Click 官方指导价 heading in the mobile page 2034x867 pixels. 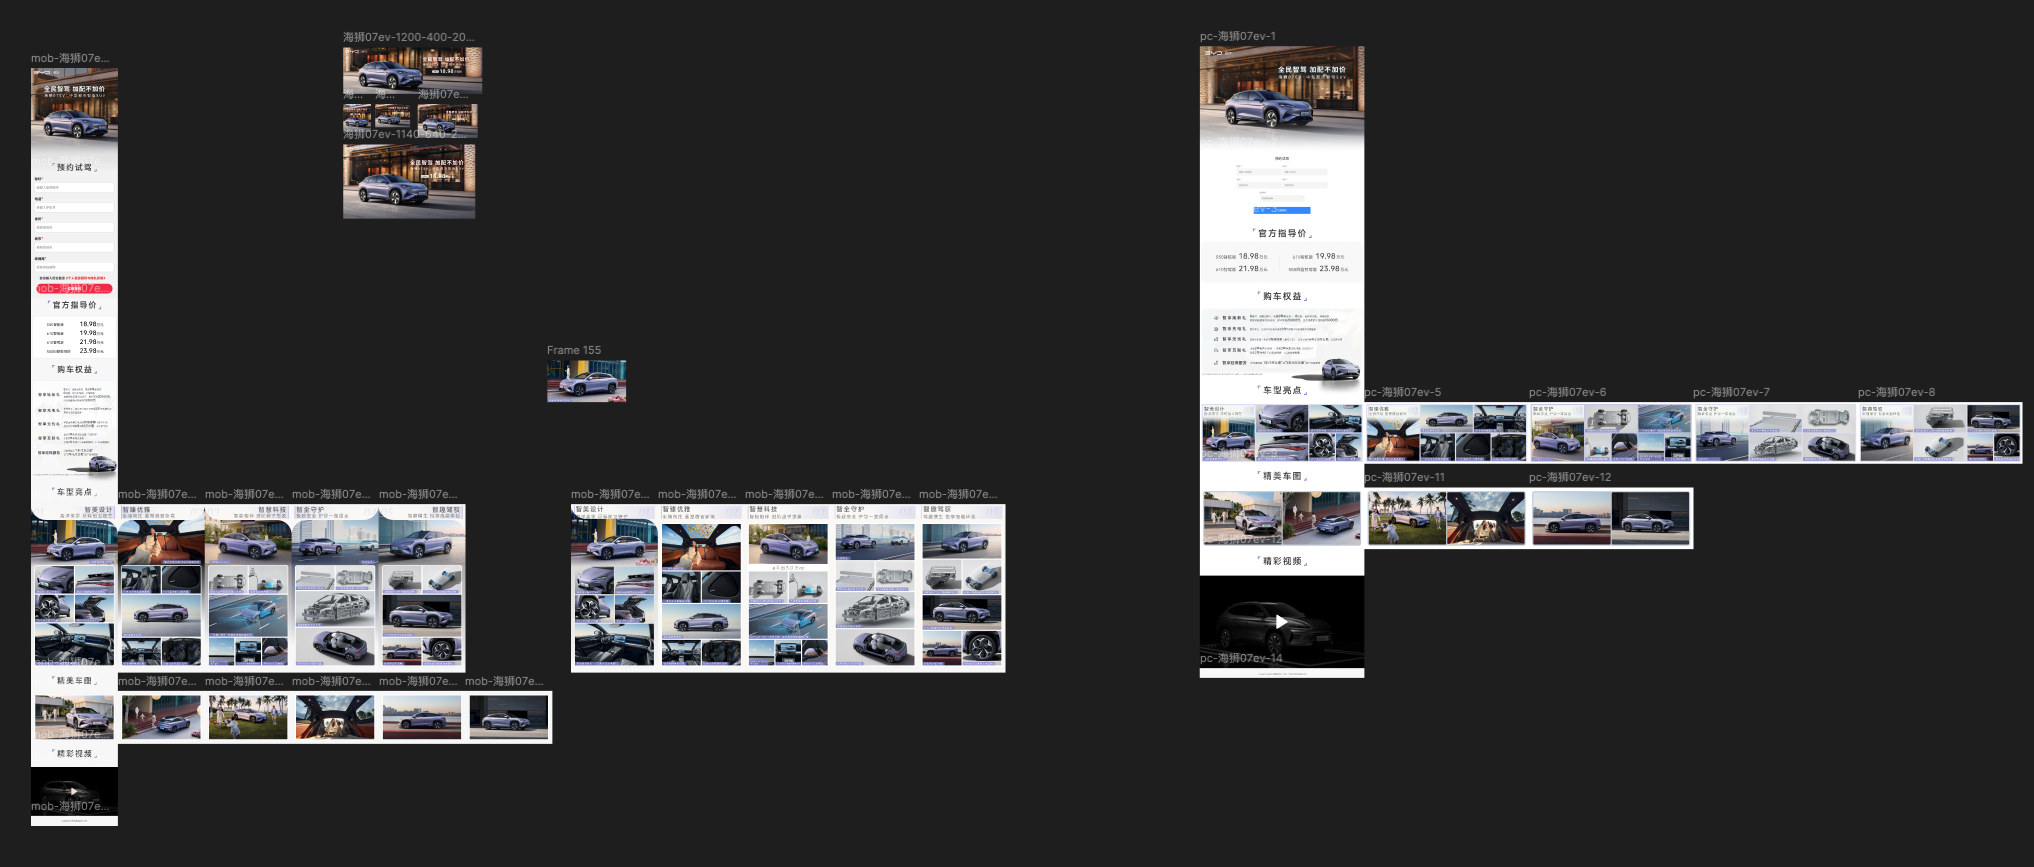tap(75, 305)
